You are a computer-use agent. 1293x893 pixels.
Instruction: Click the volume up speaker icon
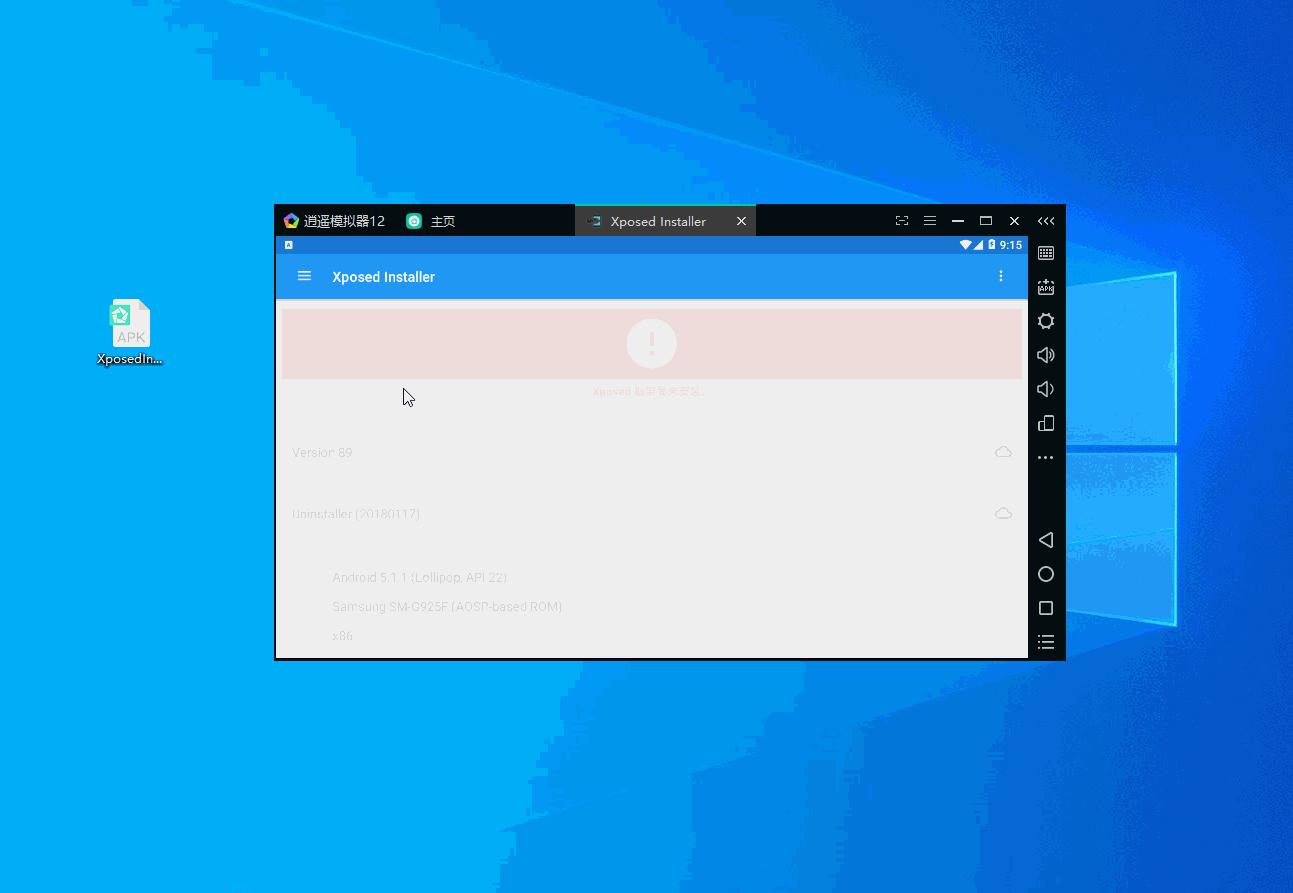click(1046, 355)
